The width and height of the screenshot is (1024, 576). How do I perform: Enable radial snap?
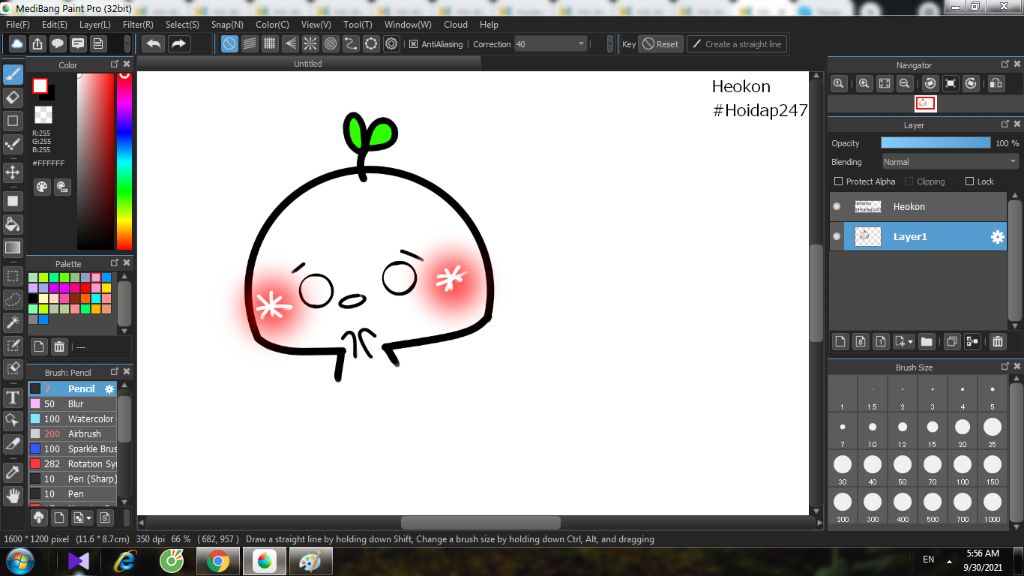click(x=310, y=44)
